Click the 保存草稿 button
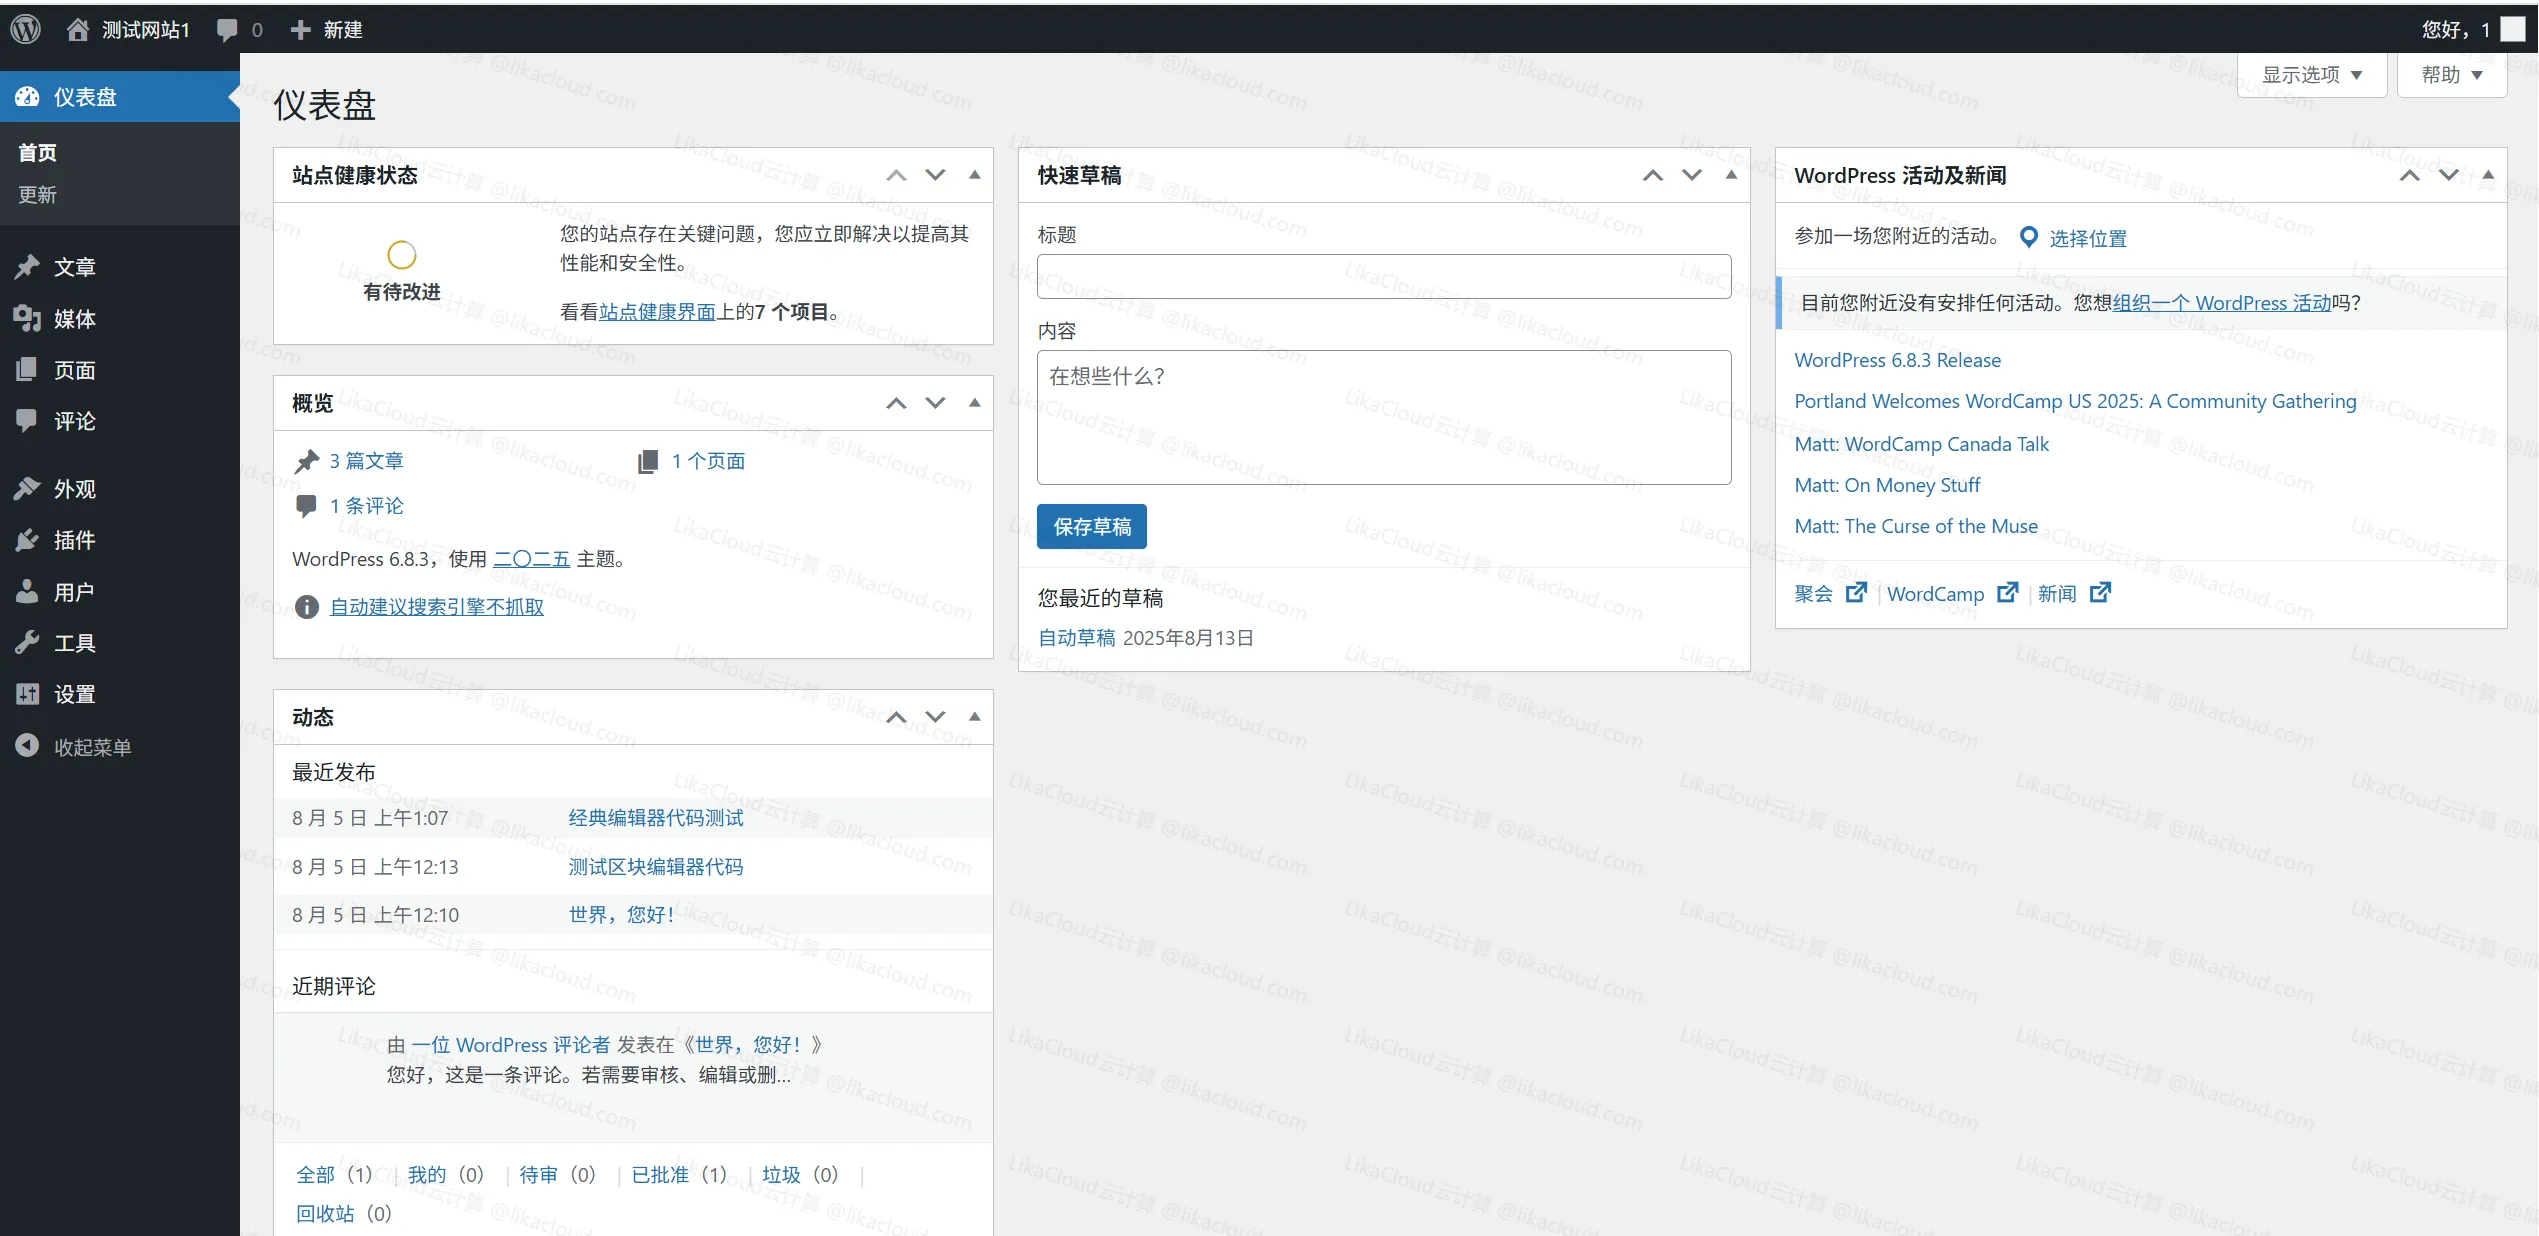The image size is (2539, 1236). (x=1091, y=526)
